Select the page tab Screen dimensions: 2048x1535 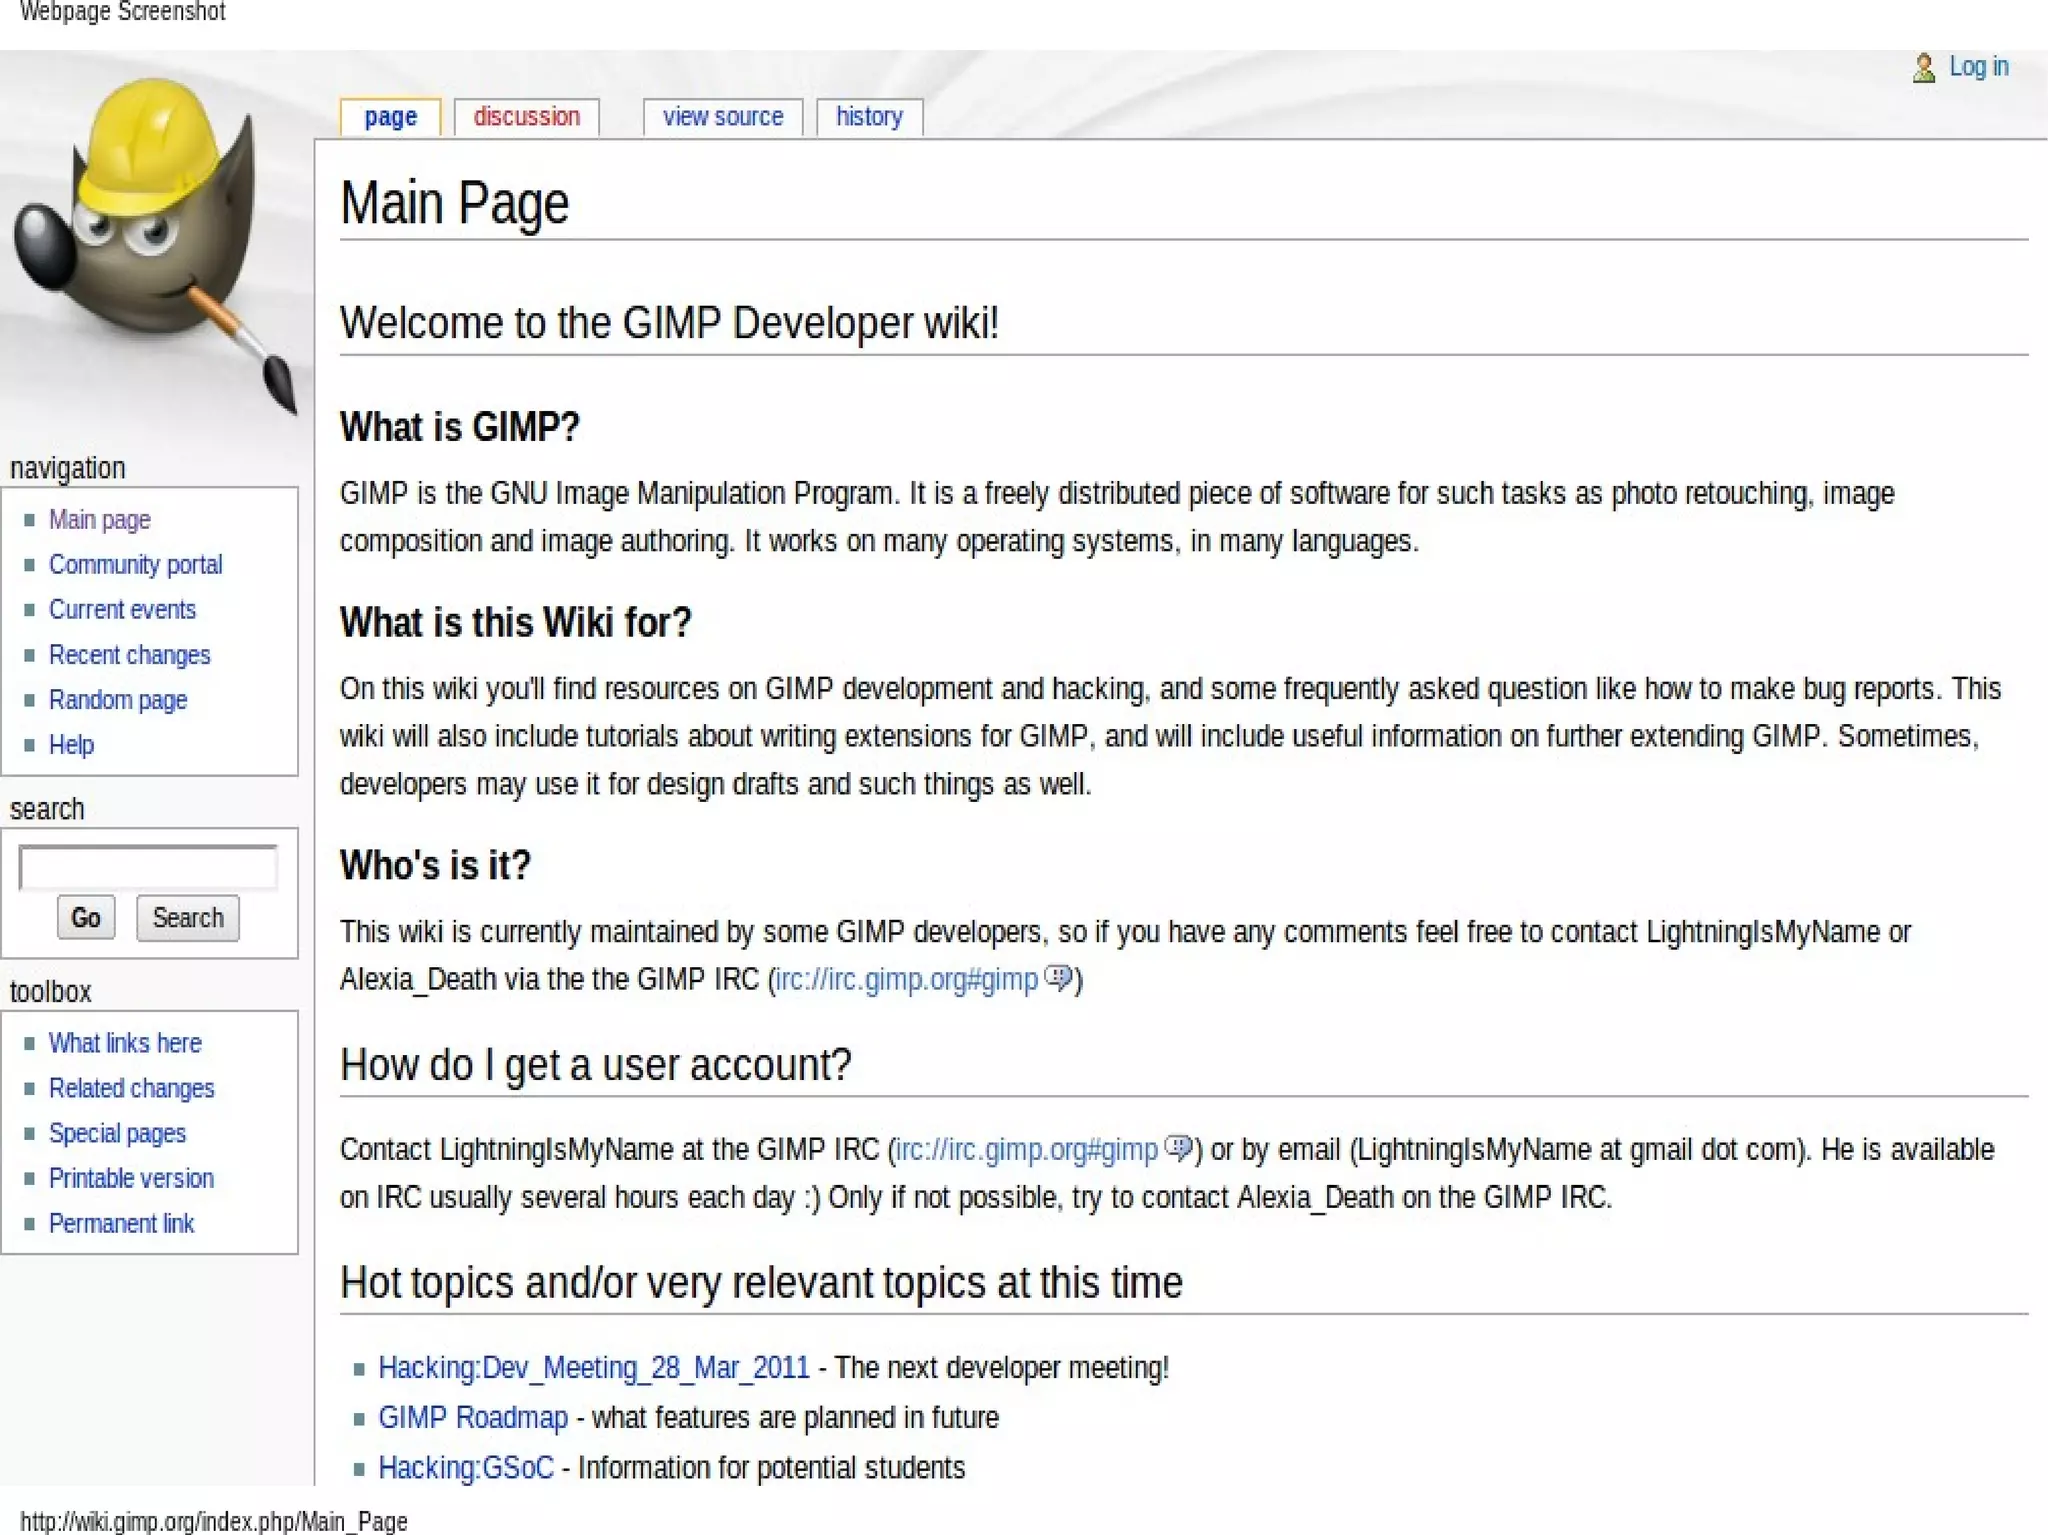pyautogui.click(x=390, y=117)
